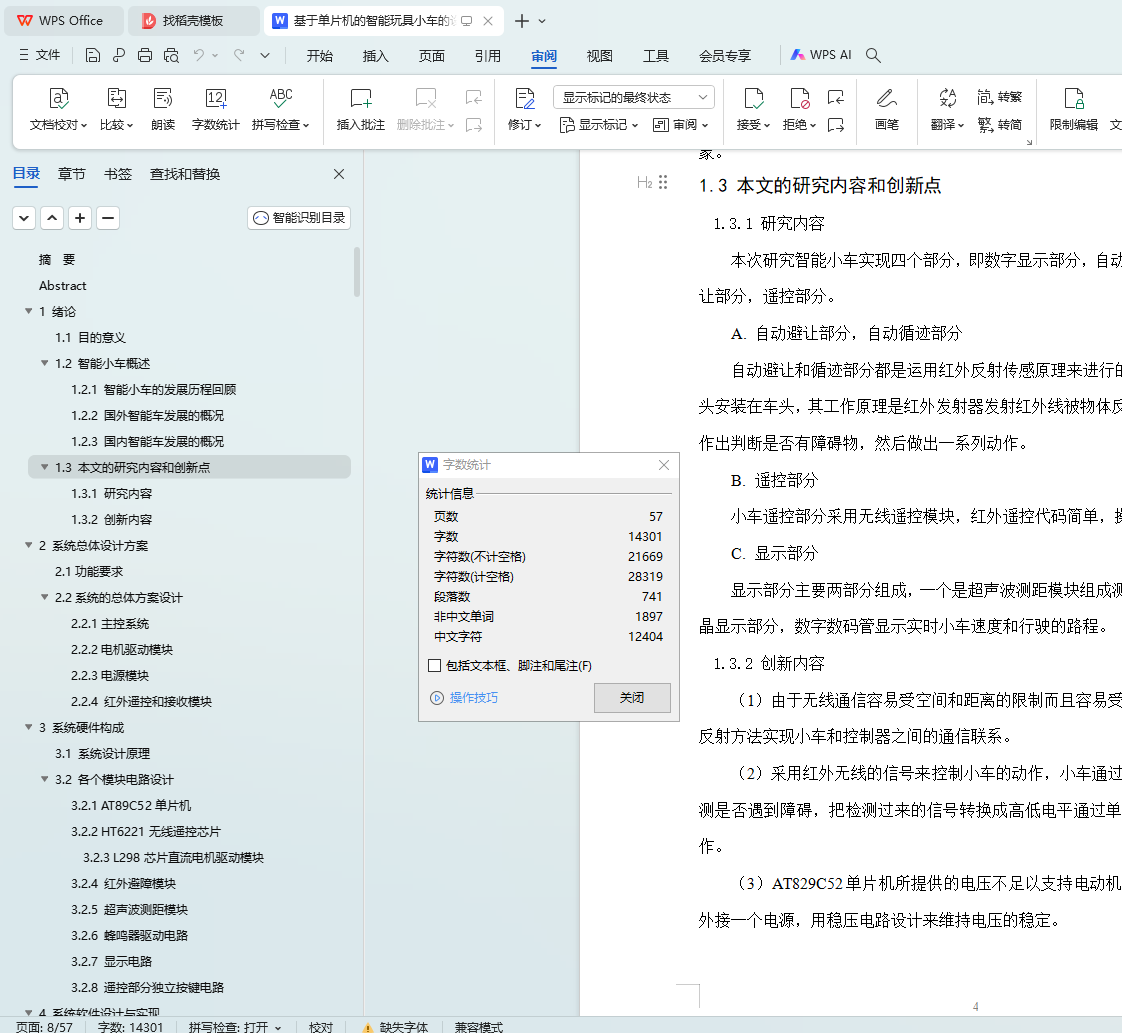Run 拼写检查 spell check

point(280,109)
